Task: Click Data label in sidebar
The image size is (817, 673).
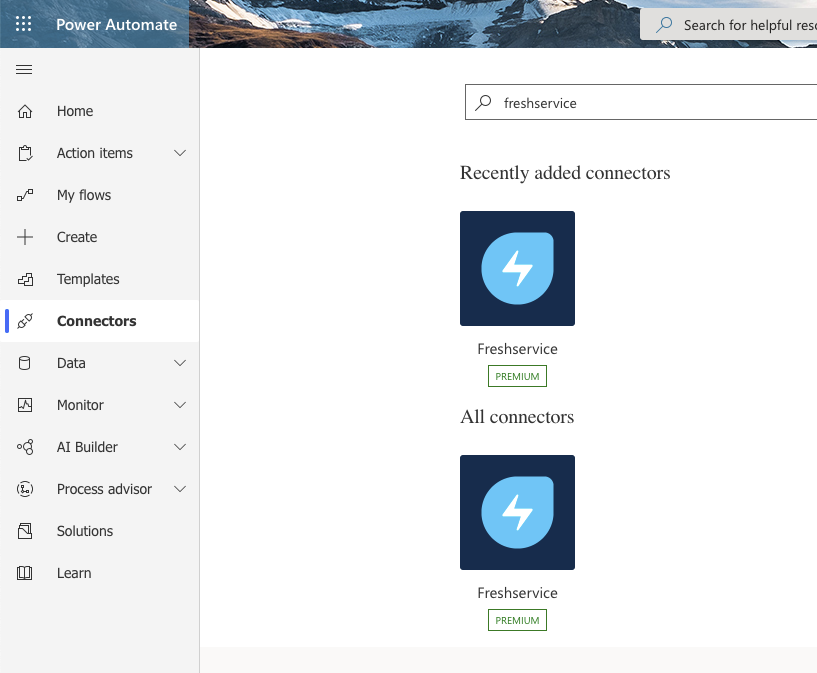Action: [x=71, y=363]
